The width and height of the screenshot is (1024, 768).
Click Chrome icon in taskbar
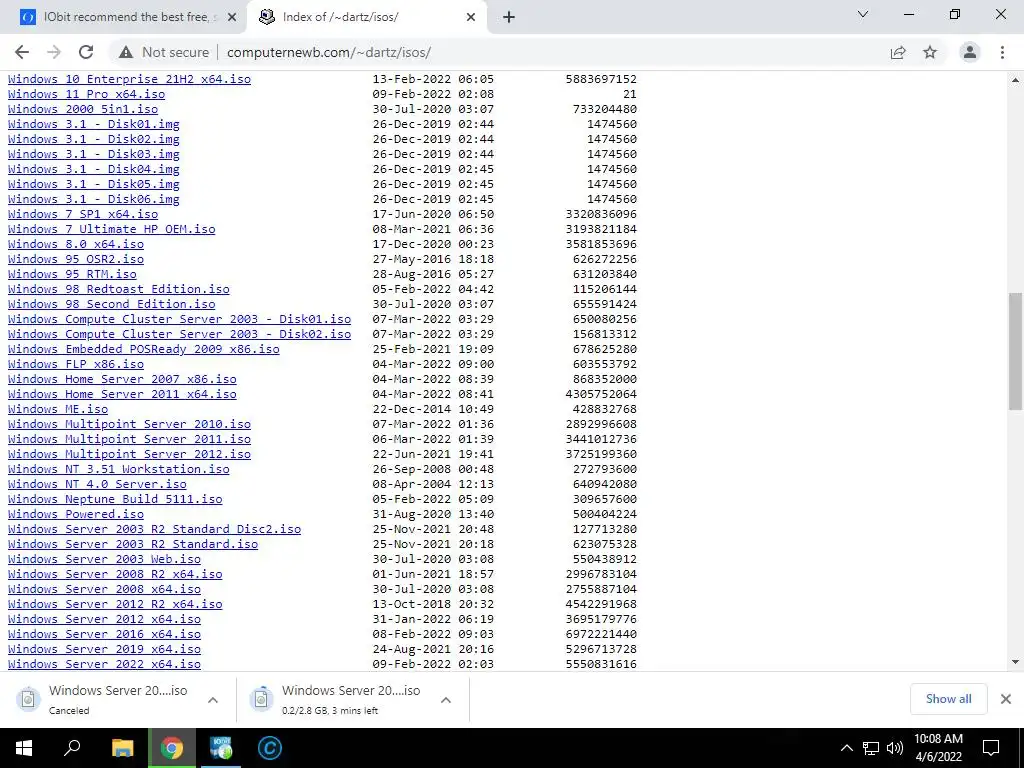point(172,748)
